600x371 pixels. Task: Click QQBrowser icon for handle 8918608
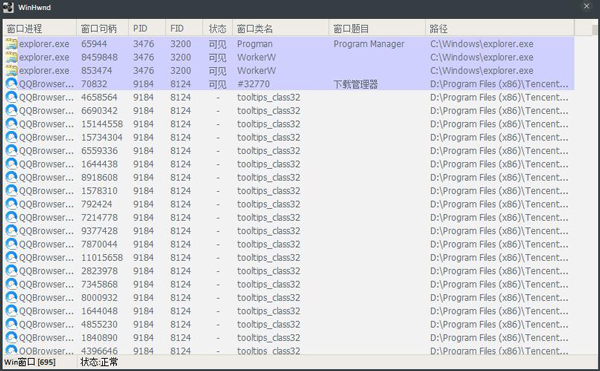pos(11,177)
